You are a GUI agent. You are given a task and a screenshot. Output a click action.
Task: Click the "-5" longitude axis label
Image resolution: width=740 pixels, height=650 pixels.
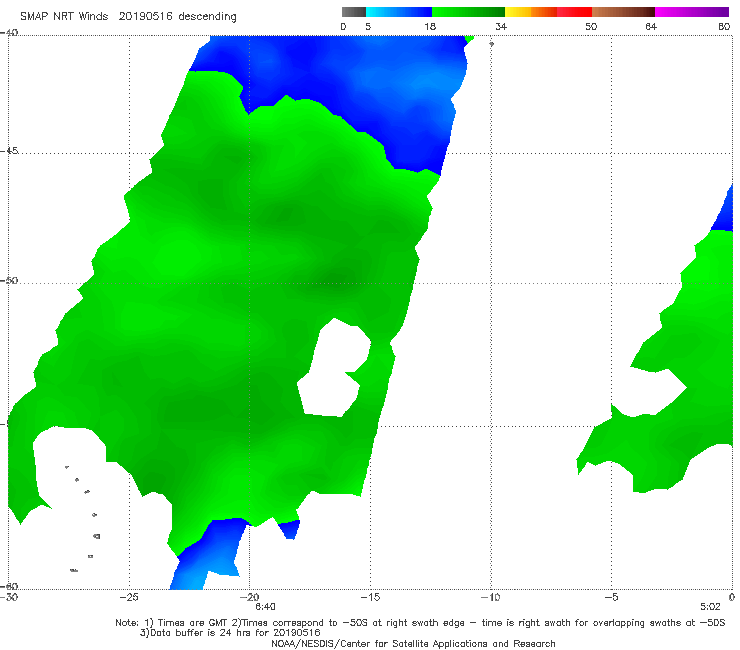click(x=611, y=597)
